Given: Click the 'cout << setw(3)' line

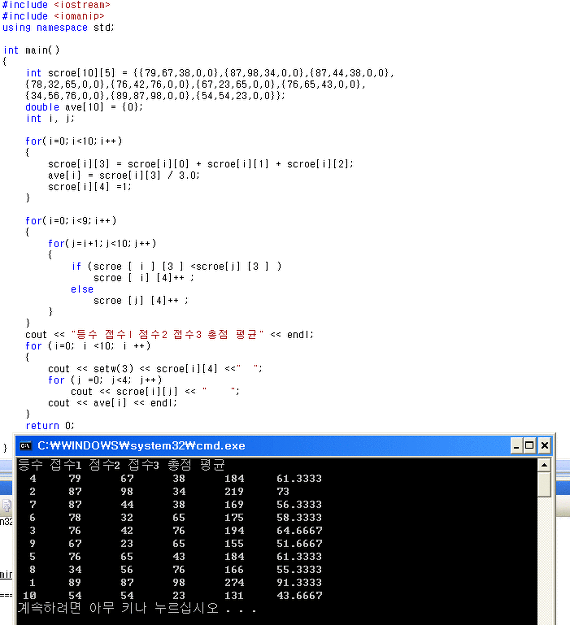Looking at the screenshot, I should pyautogui.click(x=155, y=369).
